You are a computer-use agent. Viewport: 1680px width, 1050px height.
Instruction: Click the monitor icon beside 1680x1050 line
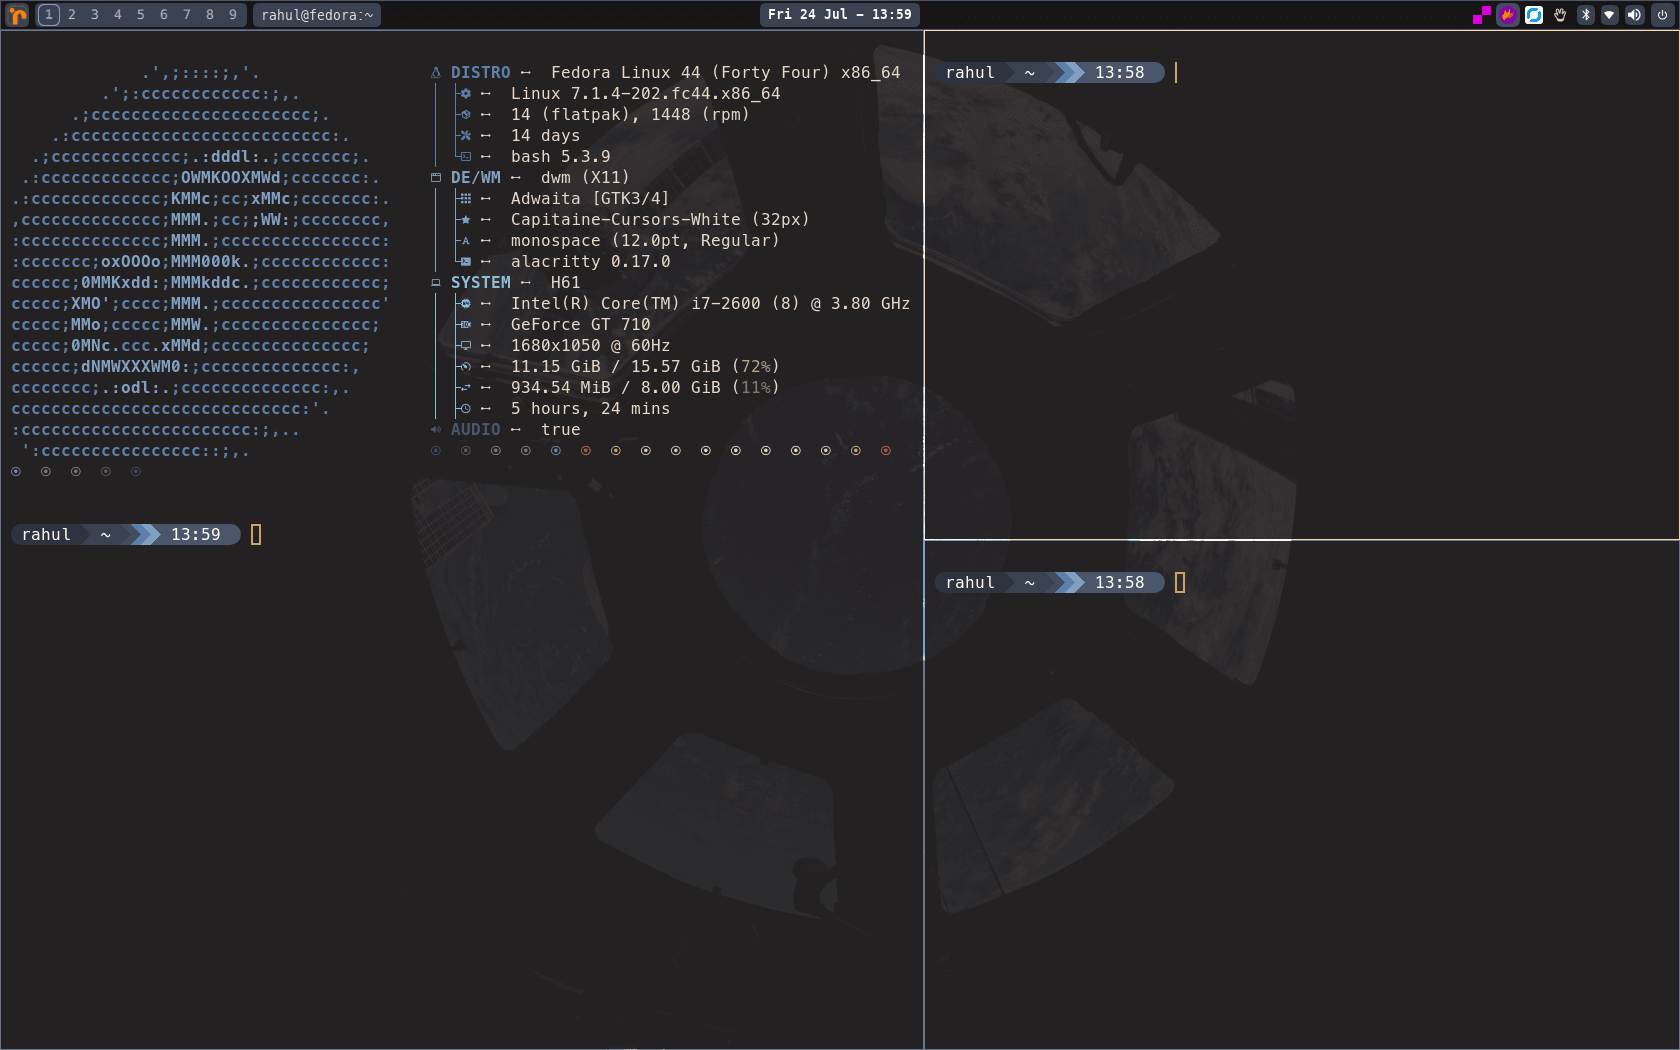pos(465,345)
